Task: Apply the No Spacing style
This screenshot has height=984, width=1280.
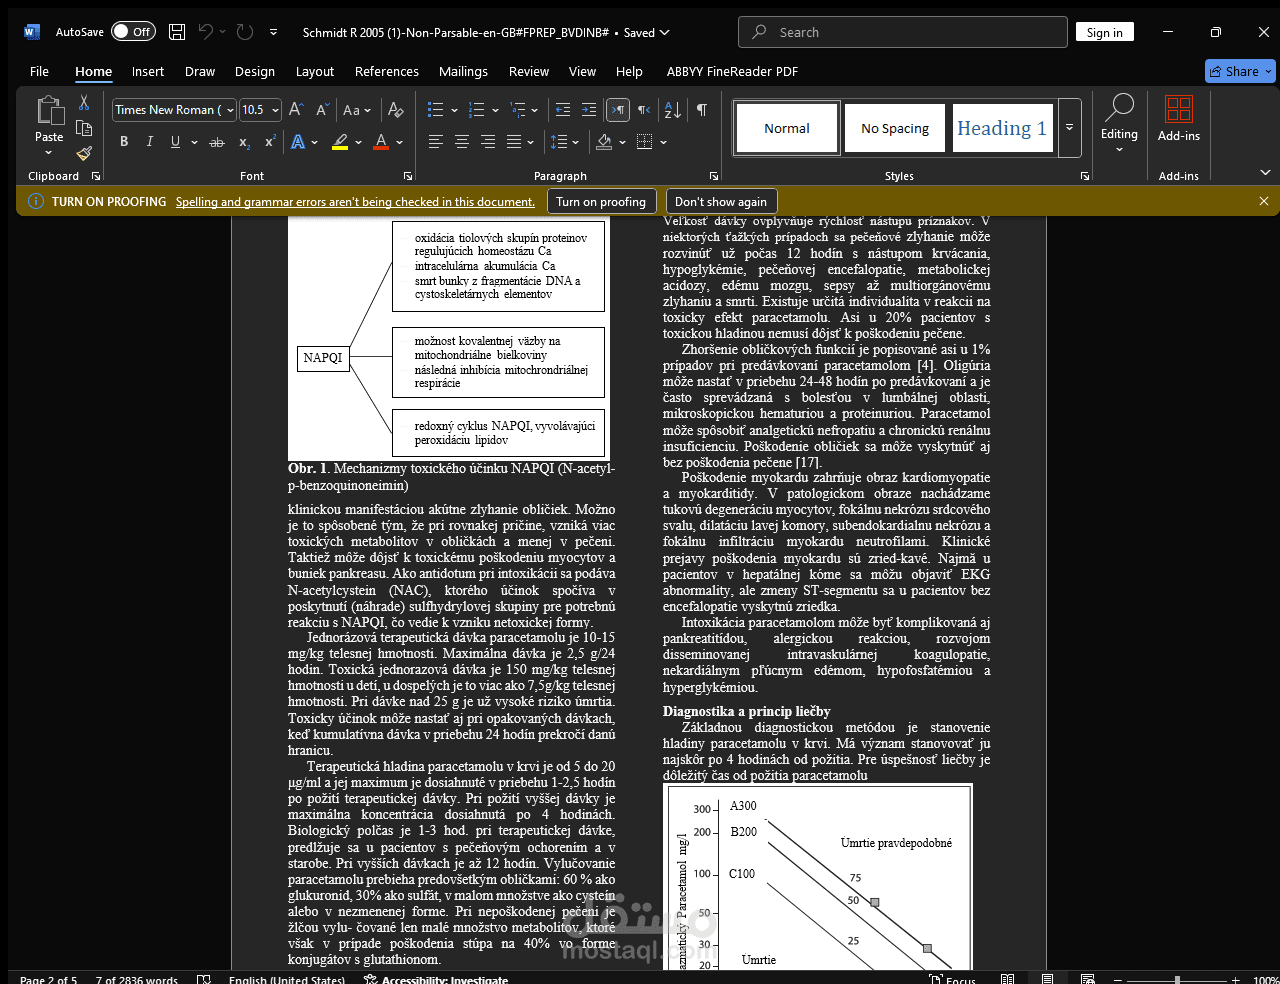Action: [895, 128]
